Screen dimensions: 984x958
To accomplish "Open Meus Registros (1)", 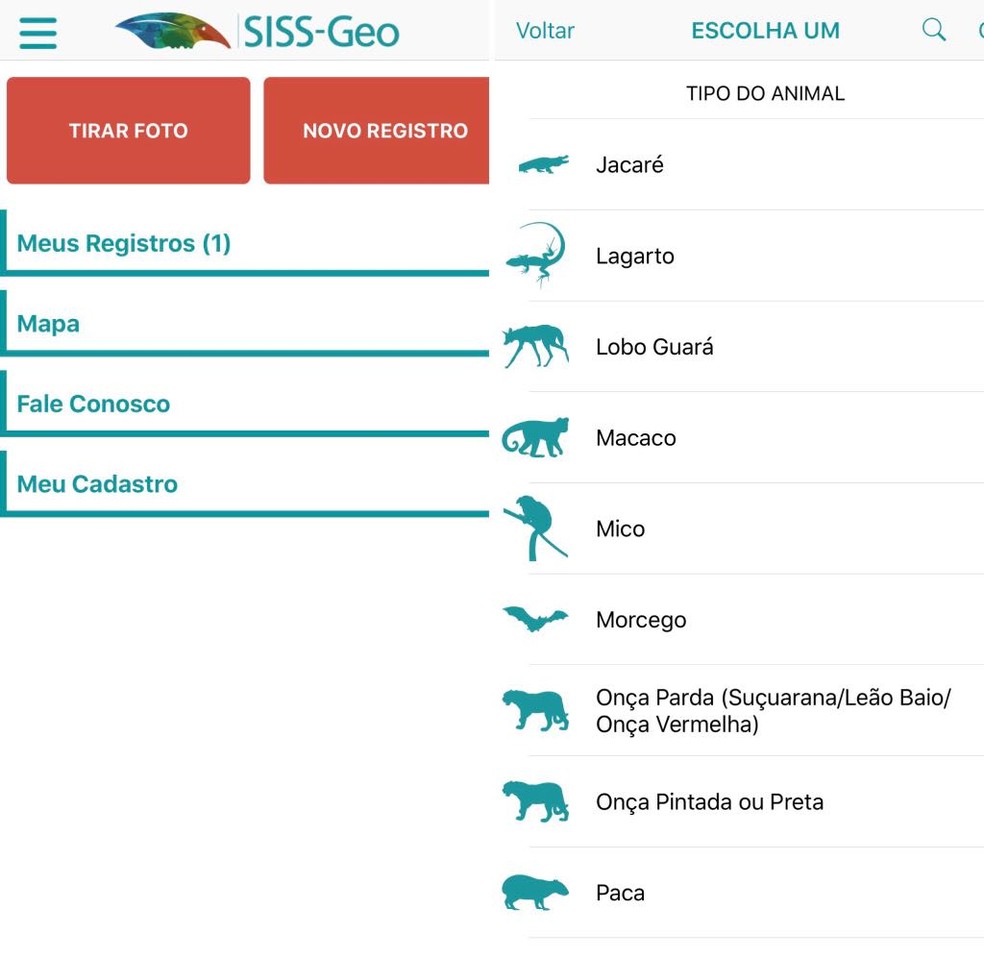I will pos(124,243).
